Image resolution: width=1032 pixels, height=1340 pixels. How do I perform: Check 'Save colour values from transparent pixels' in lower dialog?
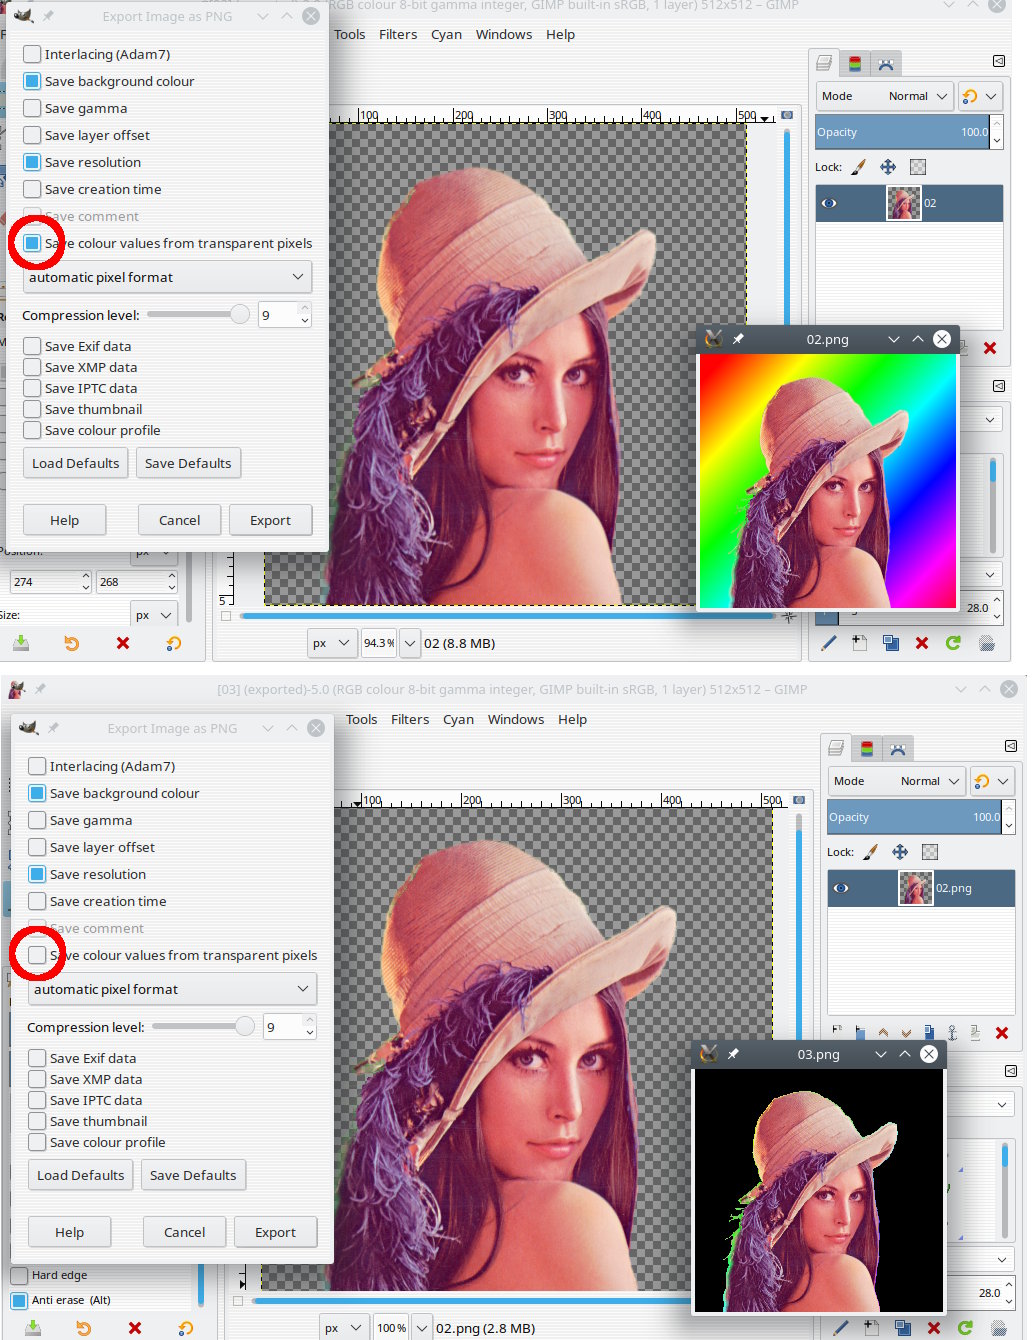37,955
